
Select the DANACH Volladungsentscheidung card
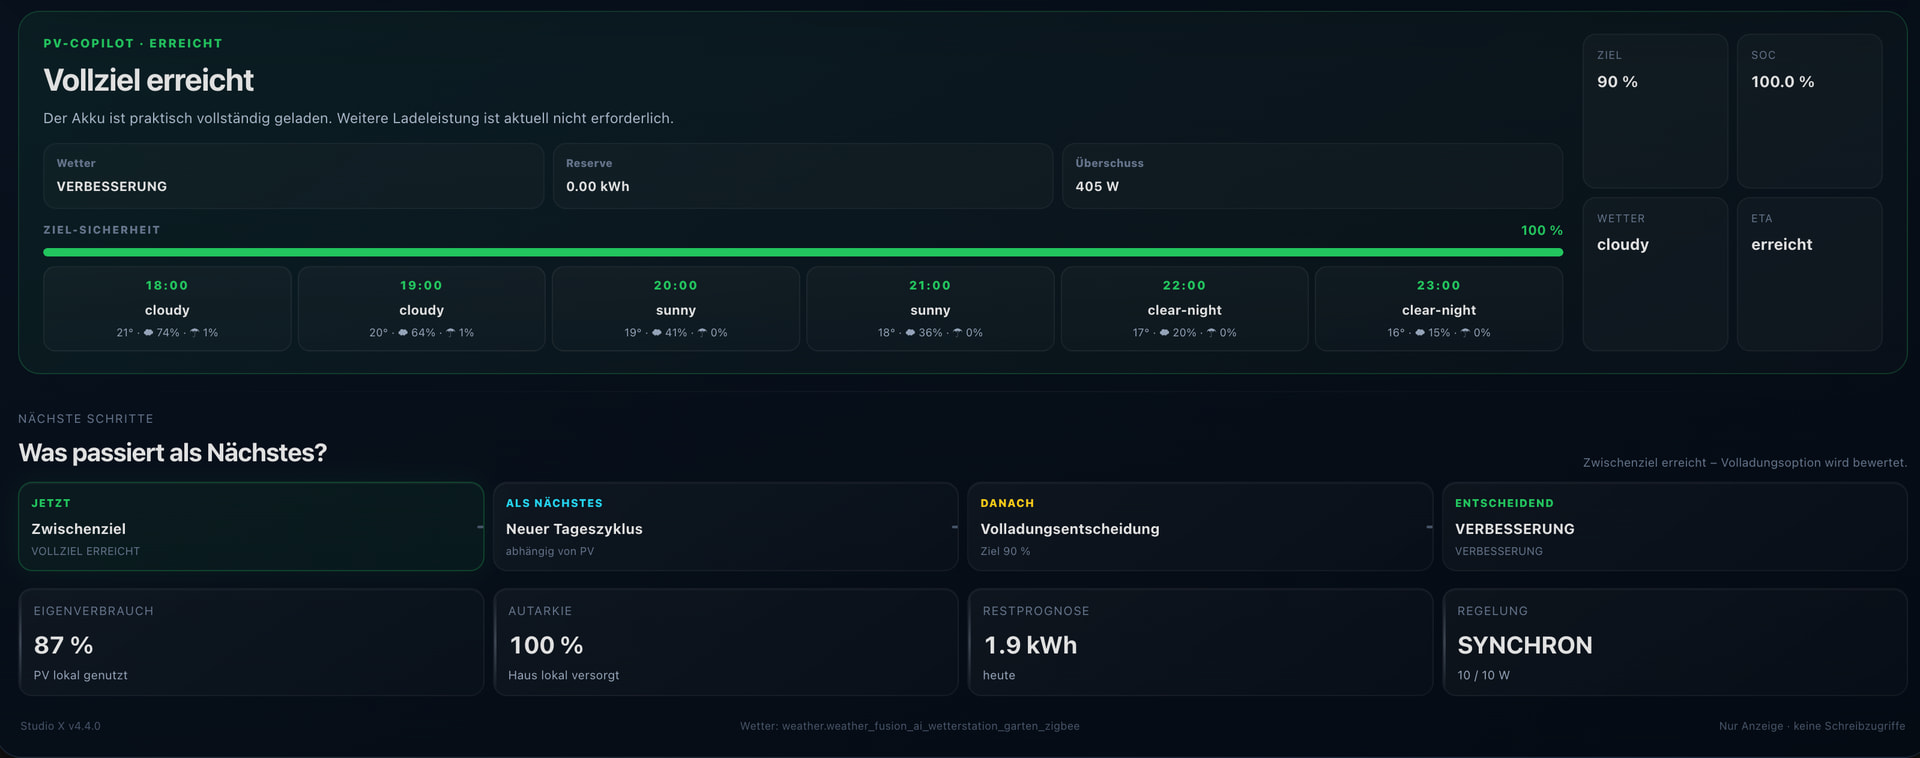tap(1200, 527)
